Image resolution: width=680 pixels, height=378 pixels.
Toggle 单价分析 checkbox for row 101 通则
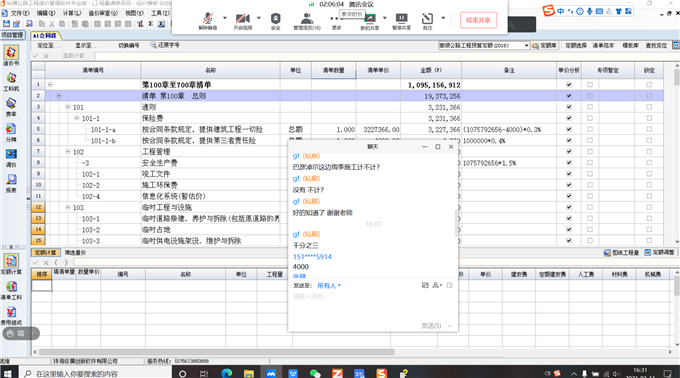[x=569, y=107]
